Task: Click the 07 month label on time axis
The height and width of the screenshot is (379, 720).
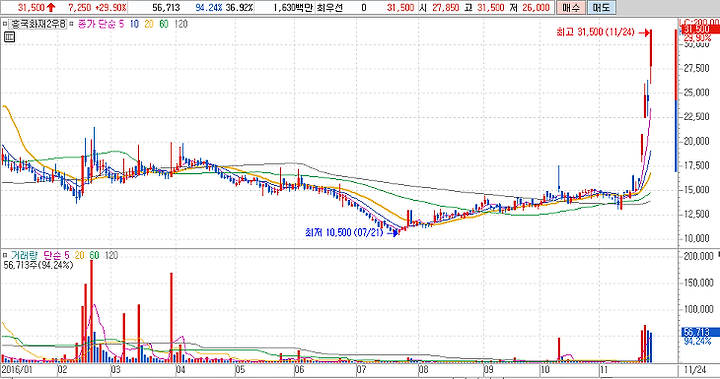Action: point(361,369)
